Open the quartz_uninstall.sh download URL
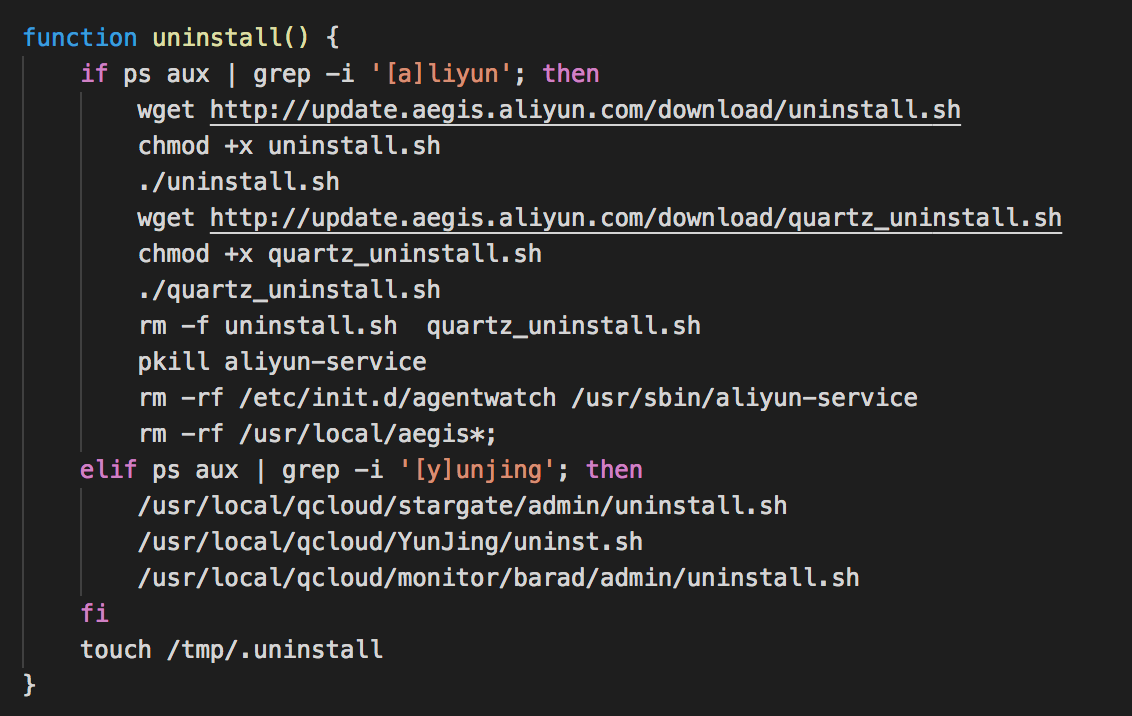1132x716 pixels. (635, 219)
